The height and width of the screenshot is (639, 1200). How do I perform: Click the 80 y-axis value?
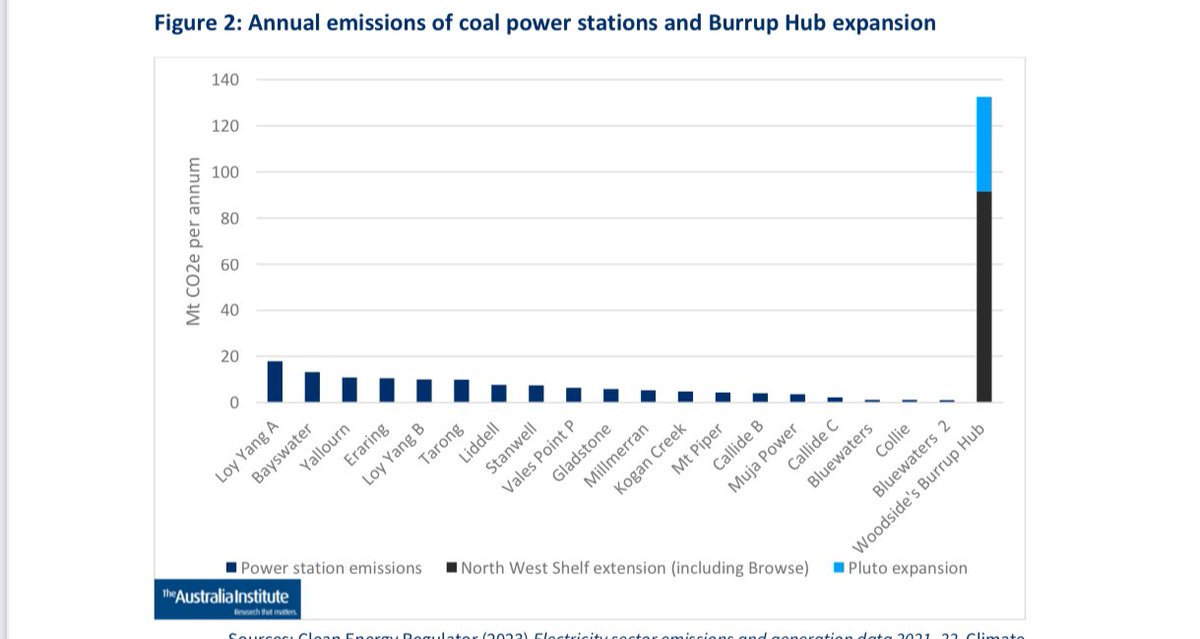point(230,219)
